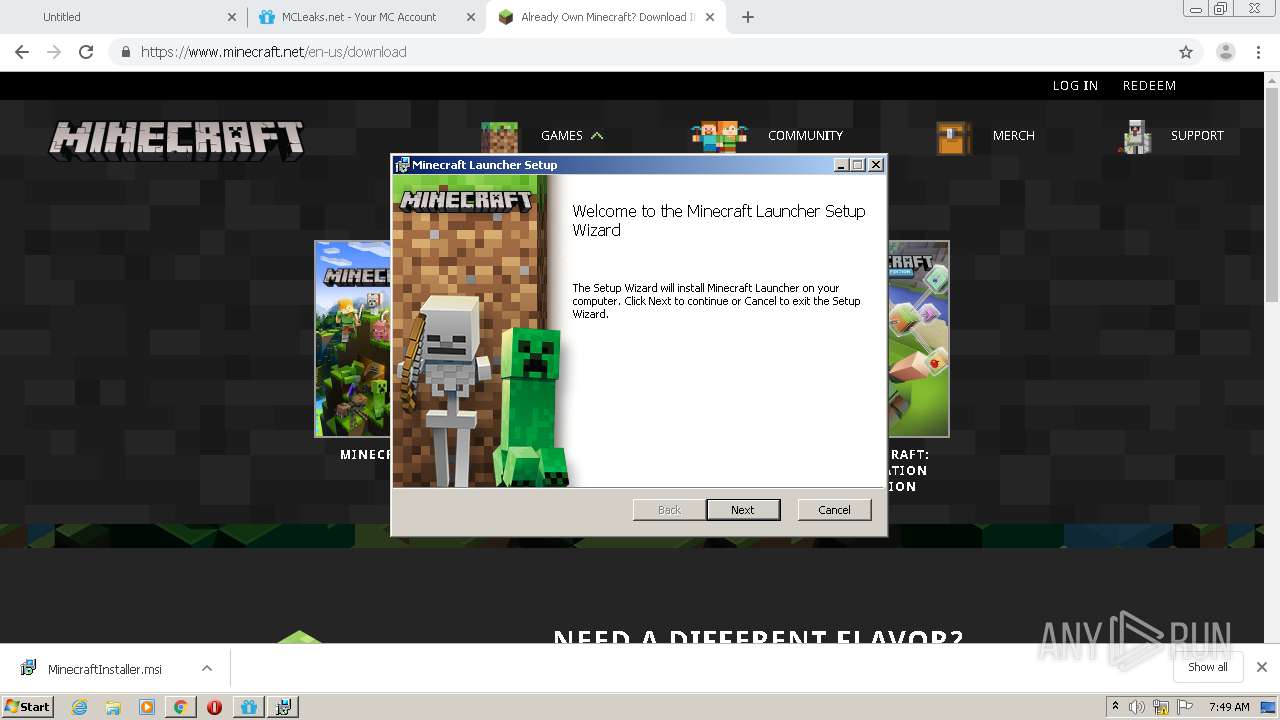Screen dimensions: 1280x720
Task: Open the Opera taskbar icon
Action: (x=214, y=707)
